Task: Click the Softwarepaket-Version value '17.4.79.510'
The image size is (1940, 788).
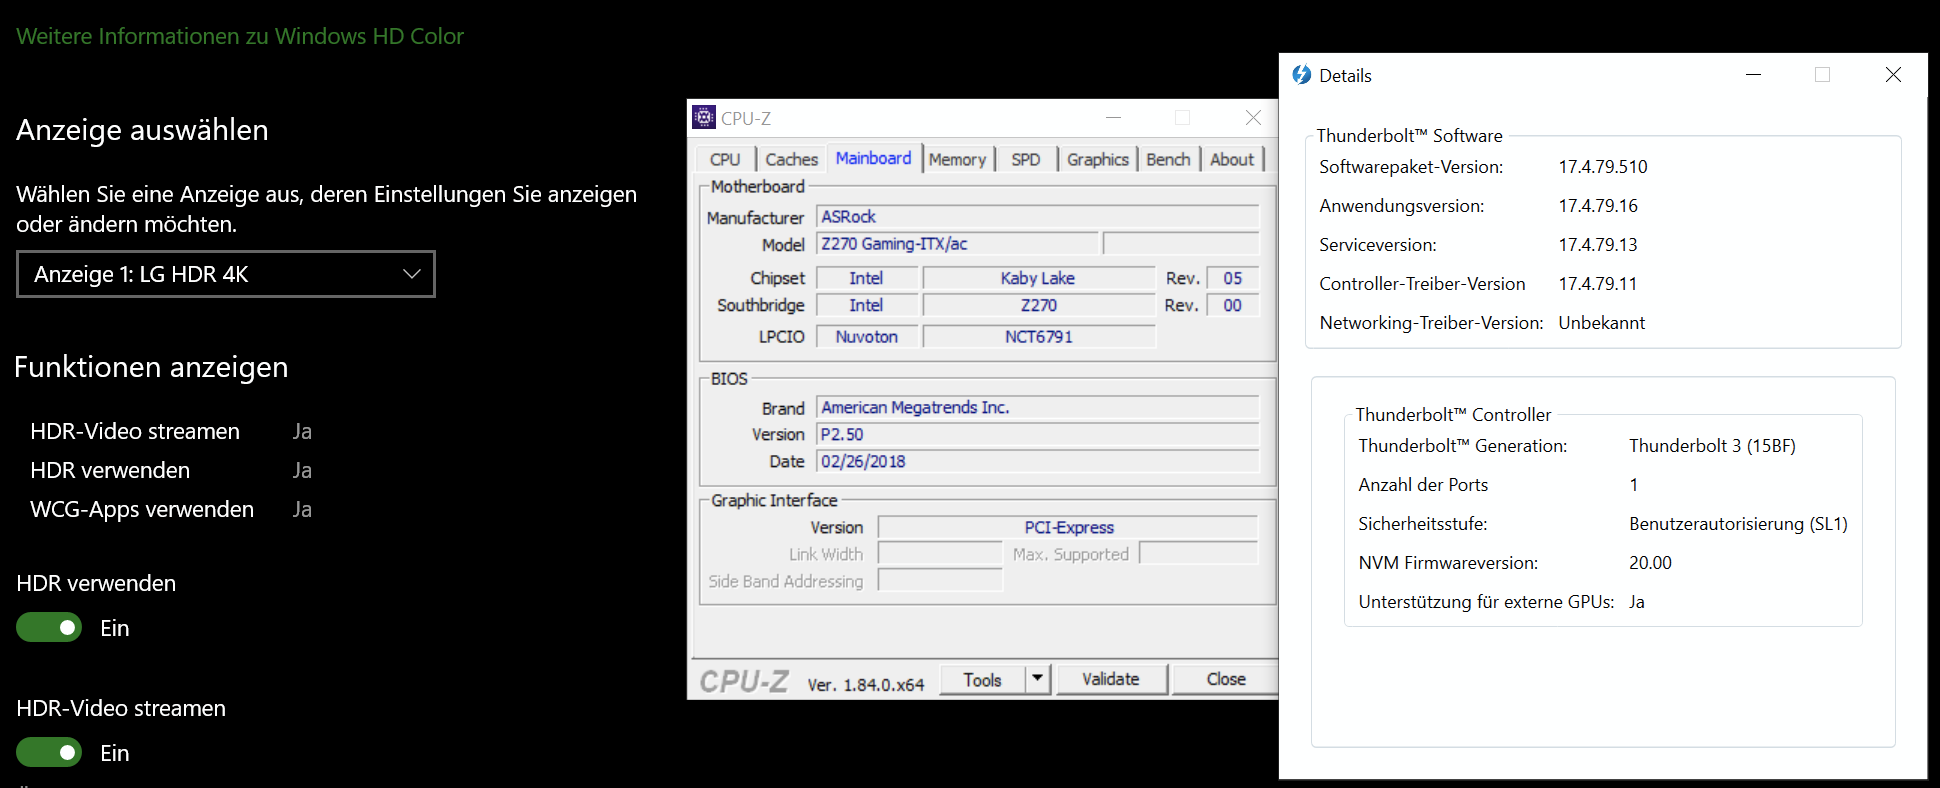Action: click(1603, 167)
